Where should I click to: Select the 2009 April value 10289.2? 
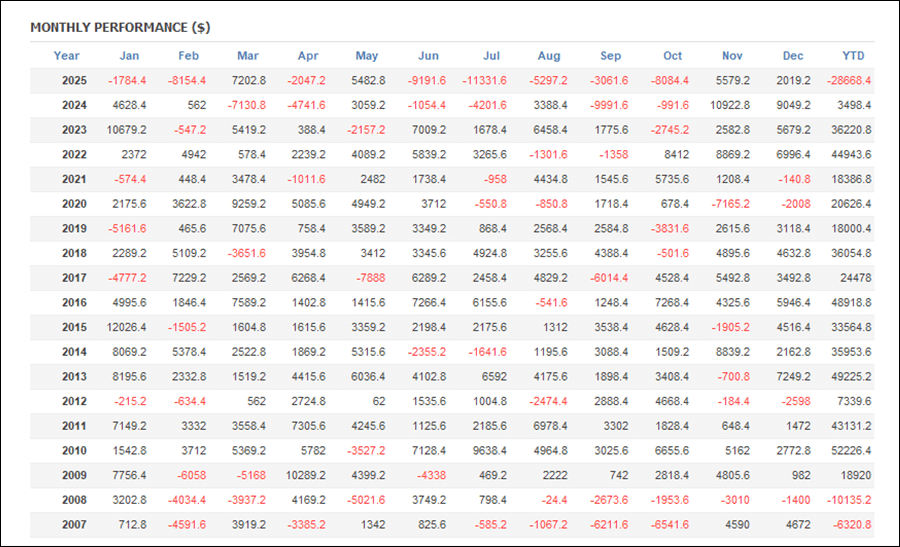[x=305, y=474]
